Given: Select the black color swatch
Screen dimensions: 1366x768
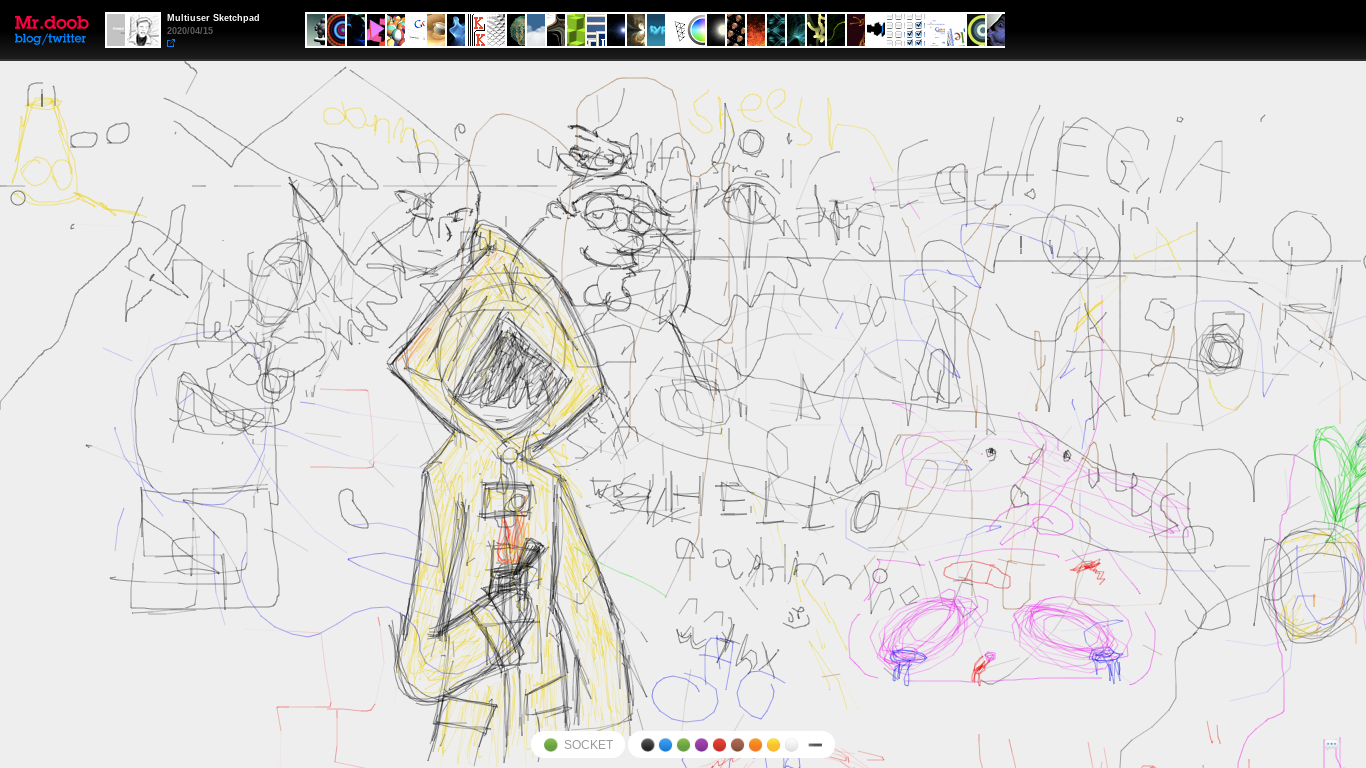Looking at the screenshot, I should [x=647, y=745].
